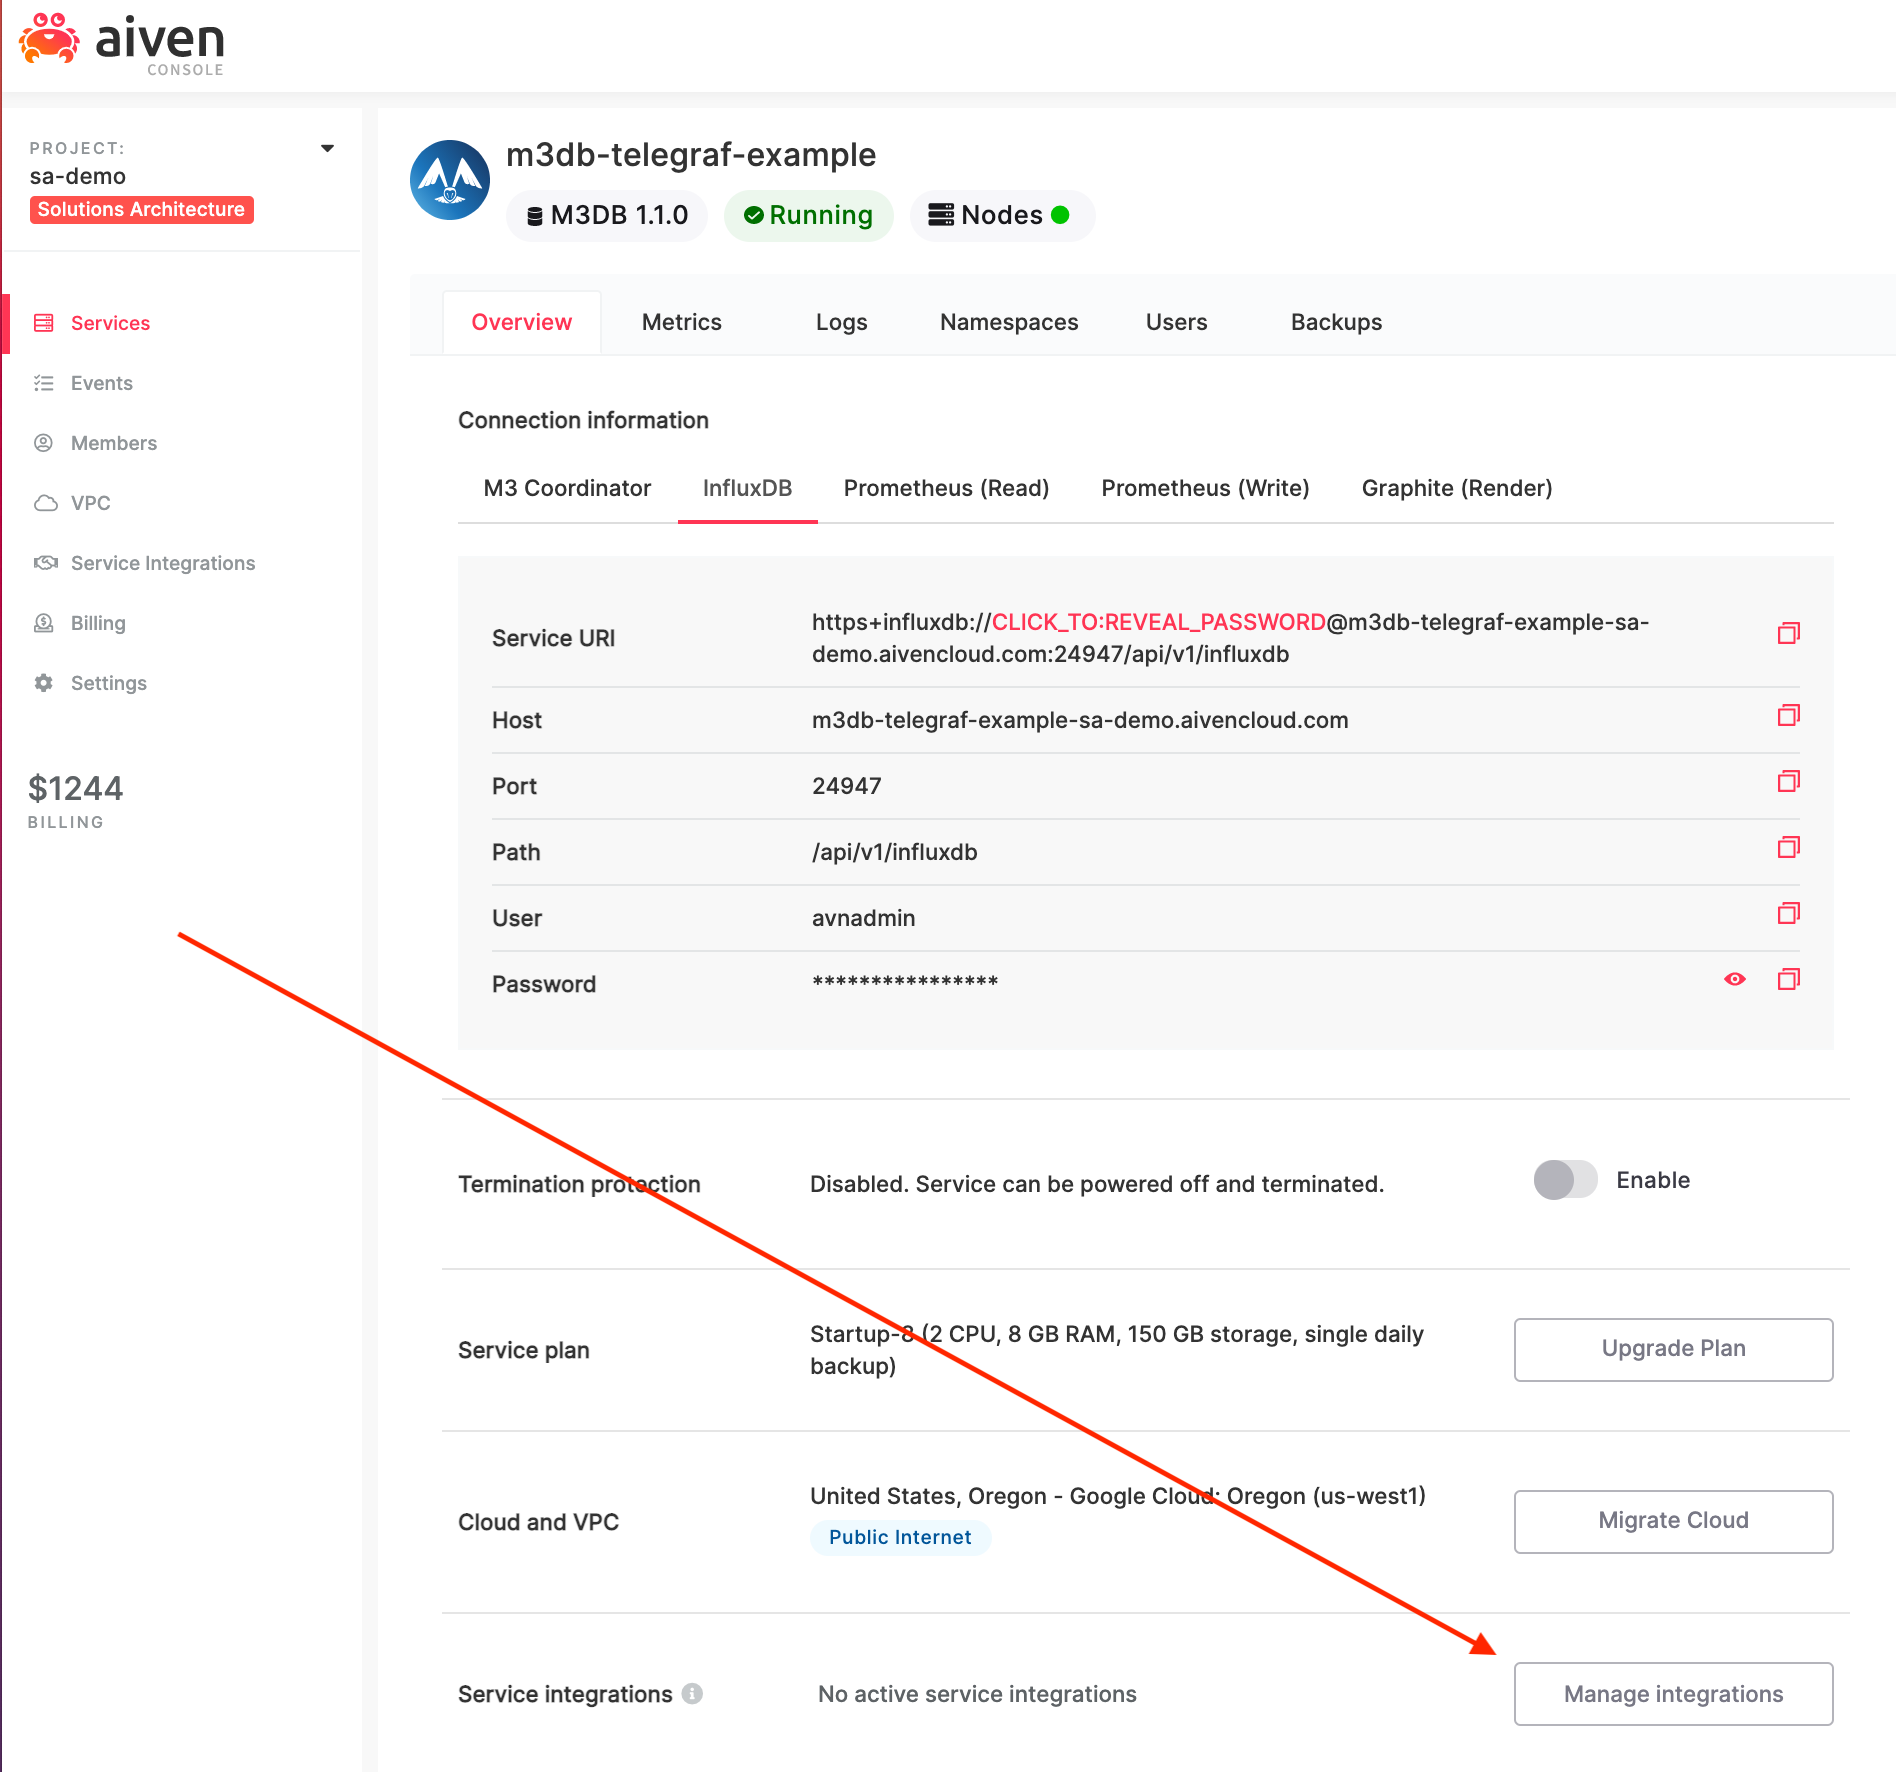Click the port value 24947
This screenshot has width=1896, height=1772.
pyautogui.click(x=846, y=786)
